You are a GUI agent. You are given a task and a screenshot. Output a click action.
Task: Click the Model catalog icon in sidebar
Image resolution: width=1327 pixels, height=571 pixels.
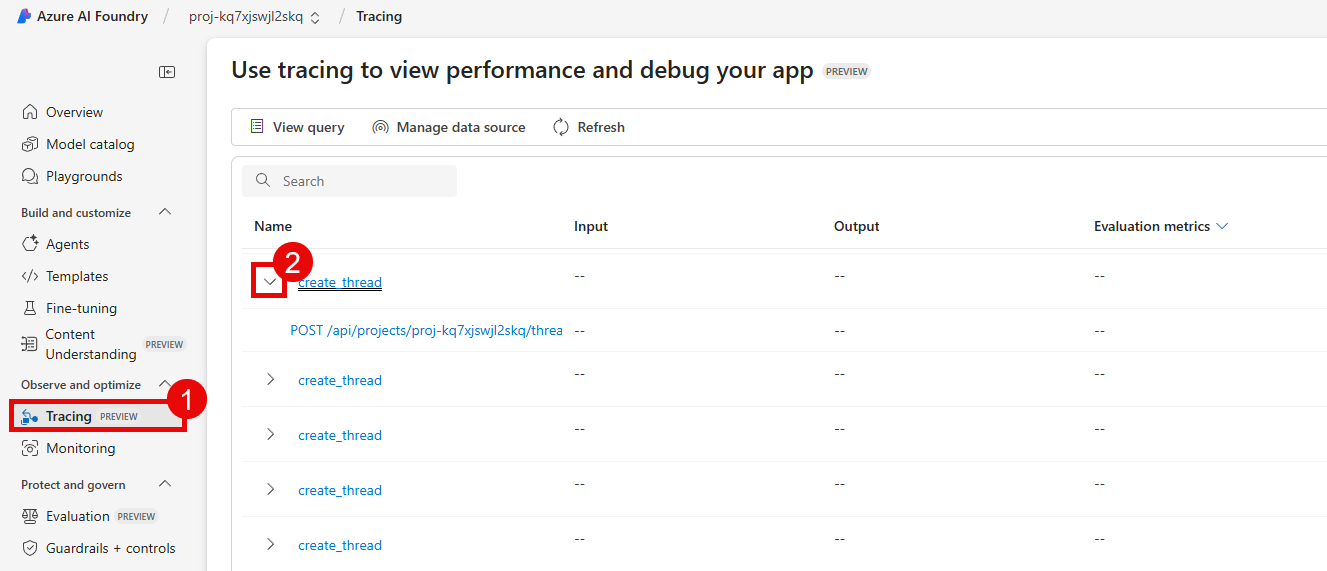click(30, 144)
